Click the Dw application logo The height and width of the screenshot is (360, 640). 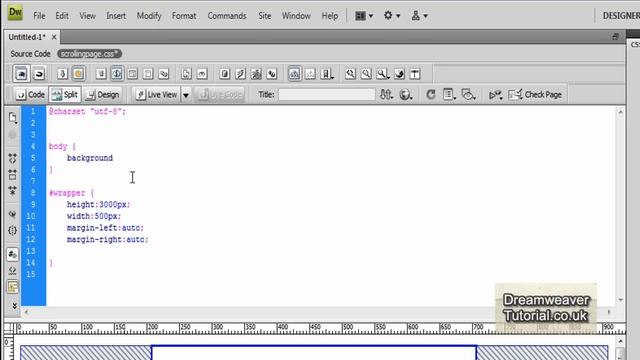click(15, 12)
